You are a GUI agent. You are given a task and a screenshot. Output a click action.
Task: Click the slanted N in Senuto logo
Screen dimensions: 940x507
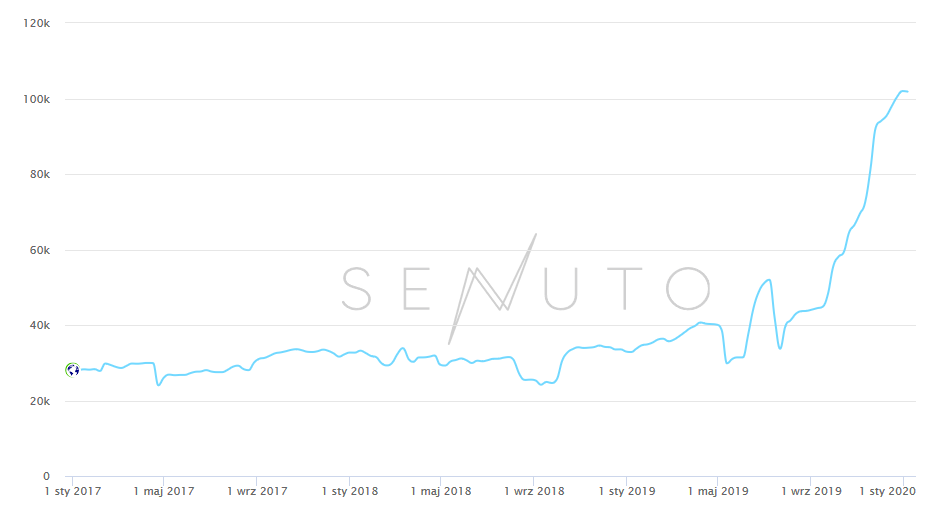492,288
